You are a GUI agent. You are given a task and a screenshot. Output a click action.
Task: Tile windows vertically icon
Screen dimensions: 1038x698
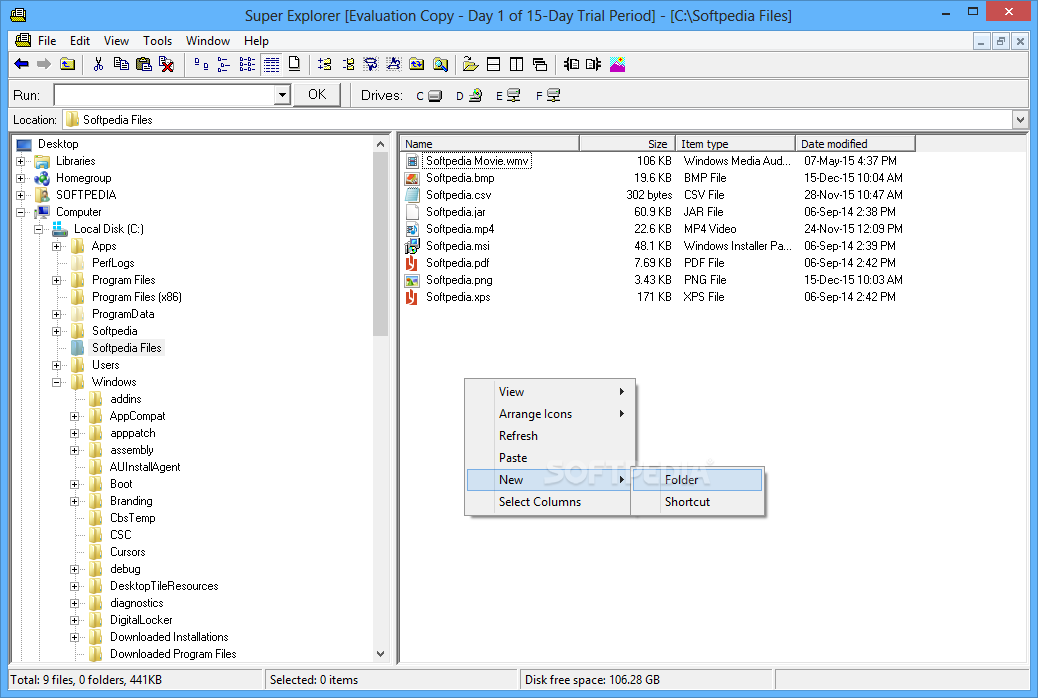click(x=516, y=64)
